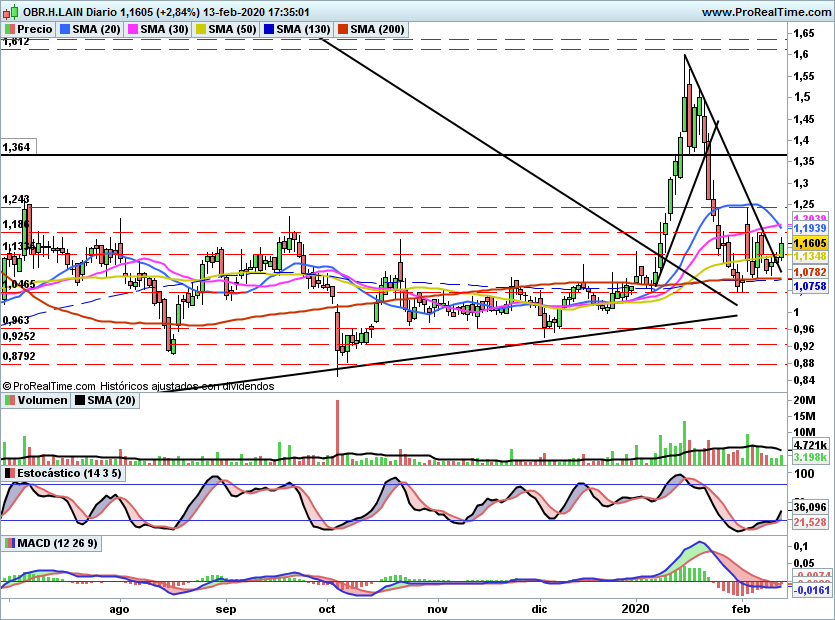
Task: Select the Estocástico (14 3 5) label
Action: [x=69, y=473]
